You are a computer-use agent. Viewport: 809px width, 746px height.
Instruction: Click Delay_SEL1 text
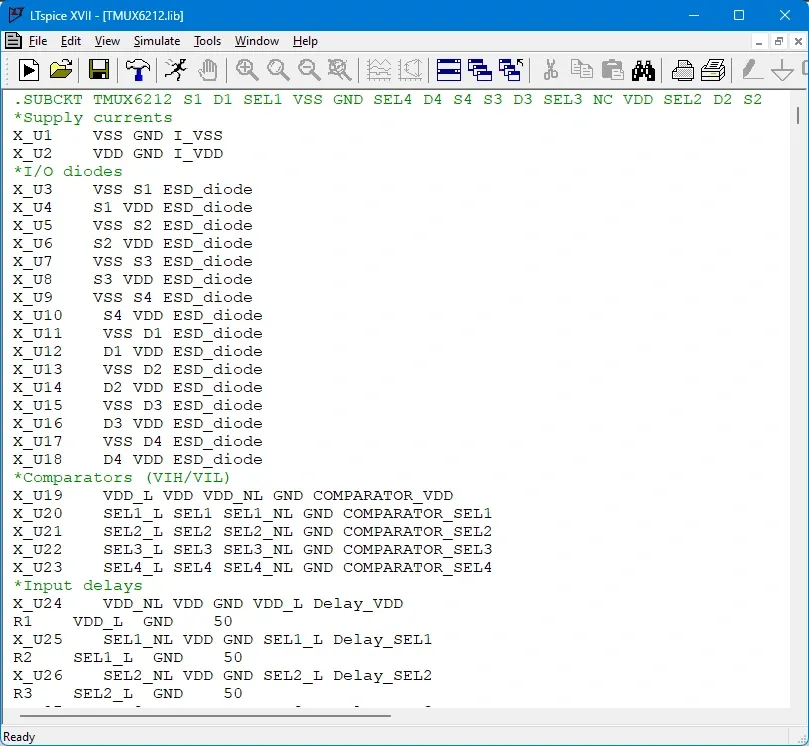click(382, 640)
